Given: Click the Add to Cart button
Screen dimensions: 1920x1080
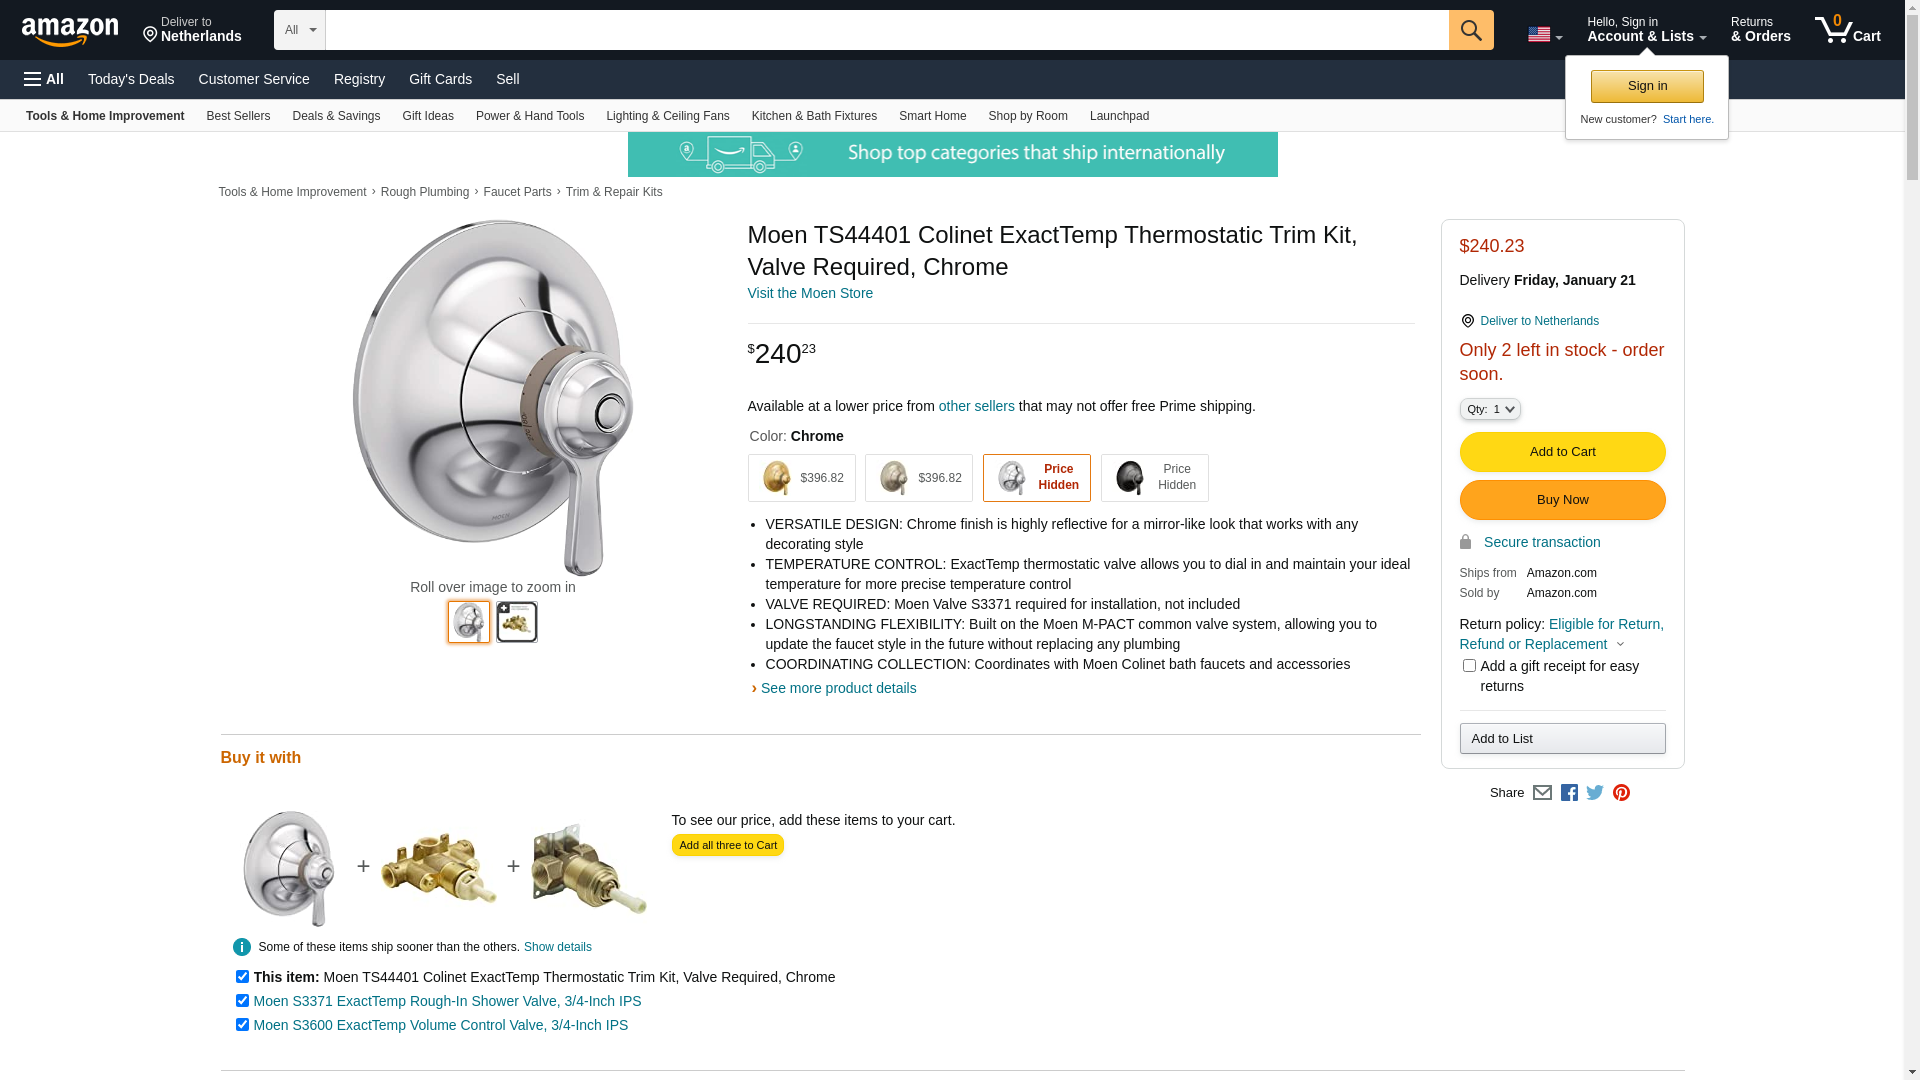Looking at the screenshot, I should pos(1562,452).
